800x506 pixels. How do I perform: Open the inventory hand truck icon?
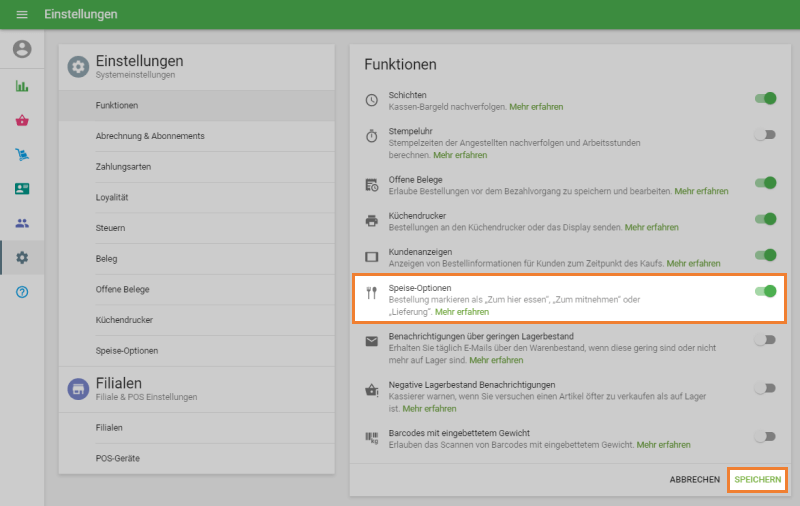[22, 154]
